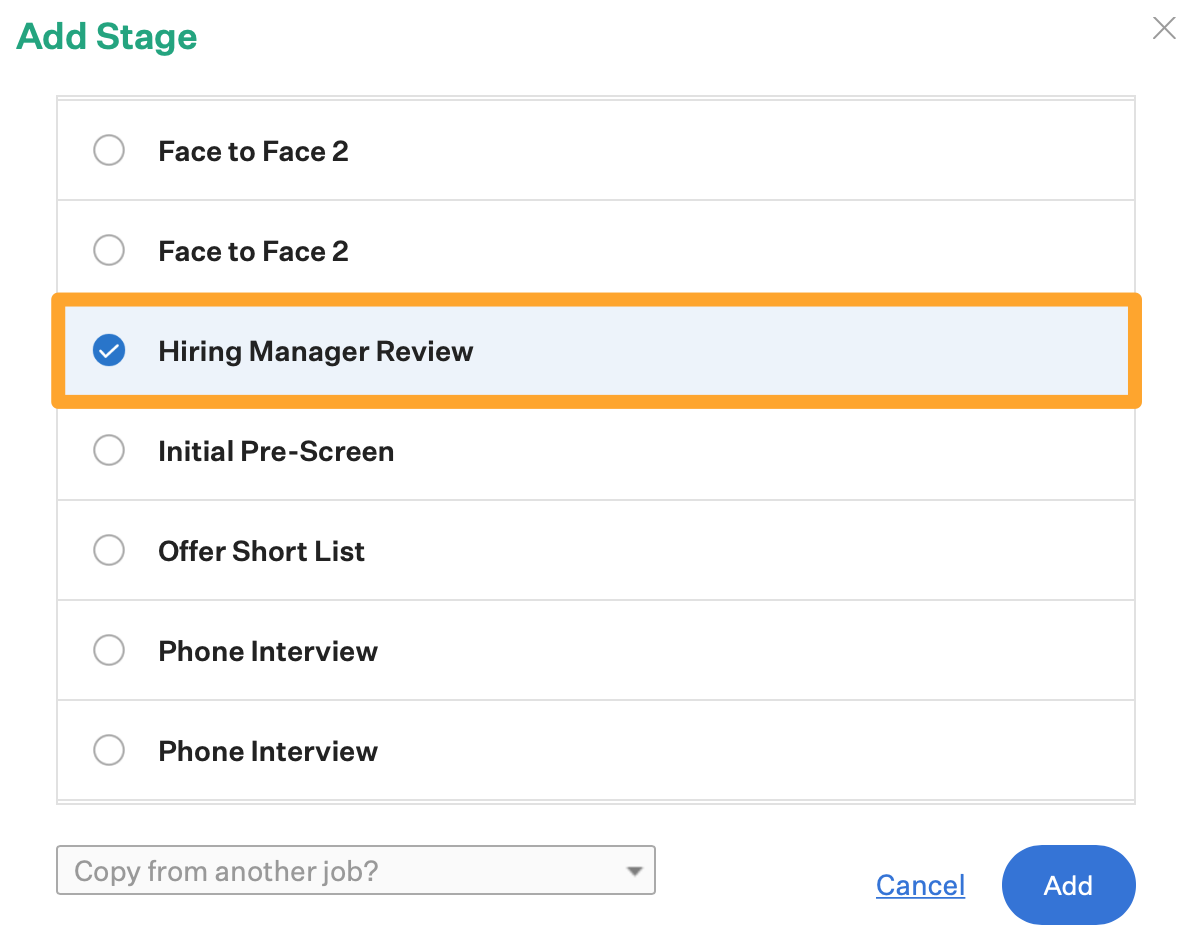
Task: Select the Initial Pre-Screen radio button
Action: [109, 451]
